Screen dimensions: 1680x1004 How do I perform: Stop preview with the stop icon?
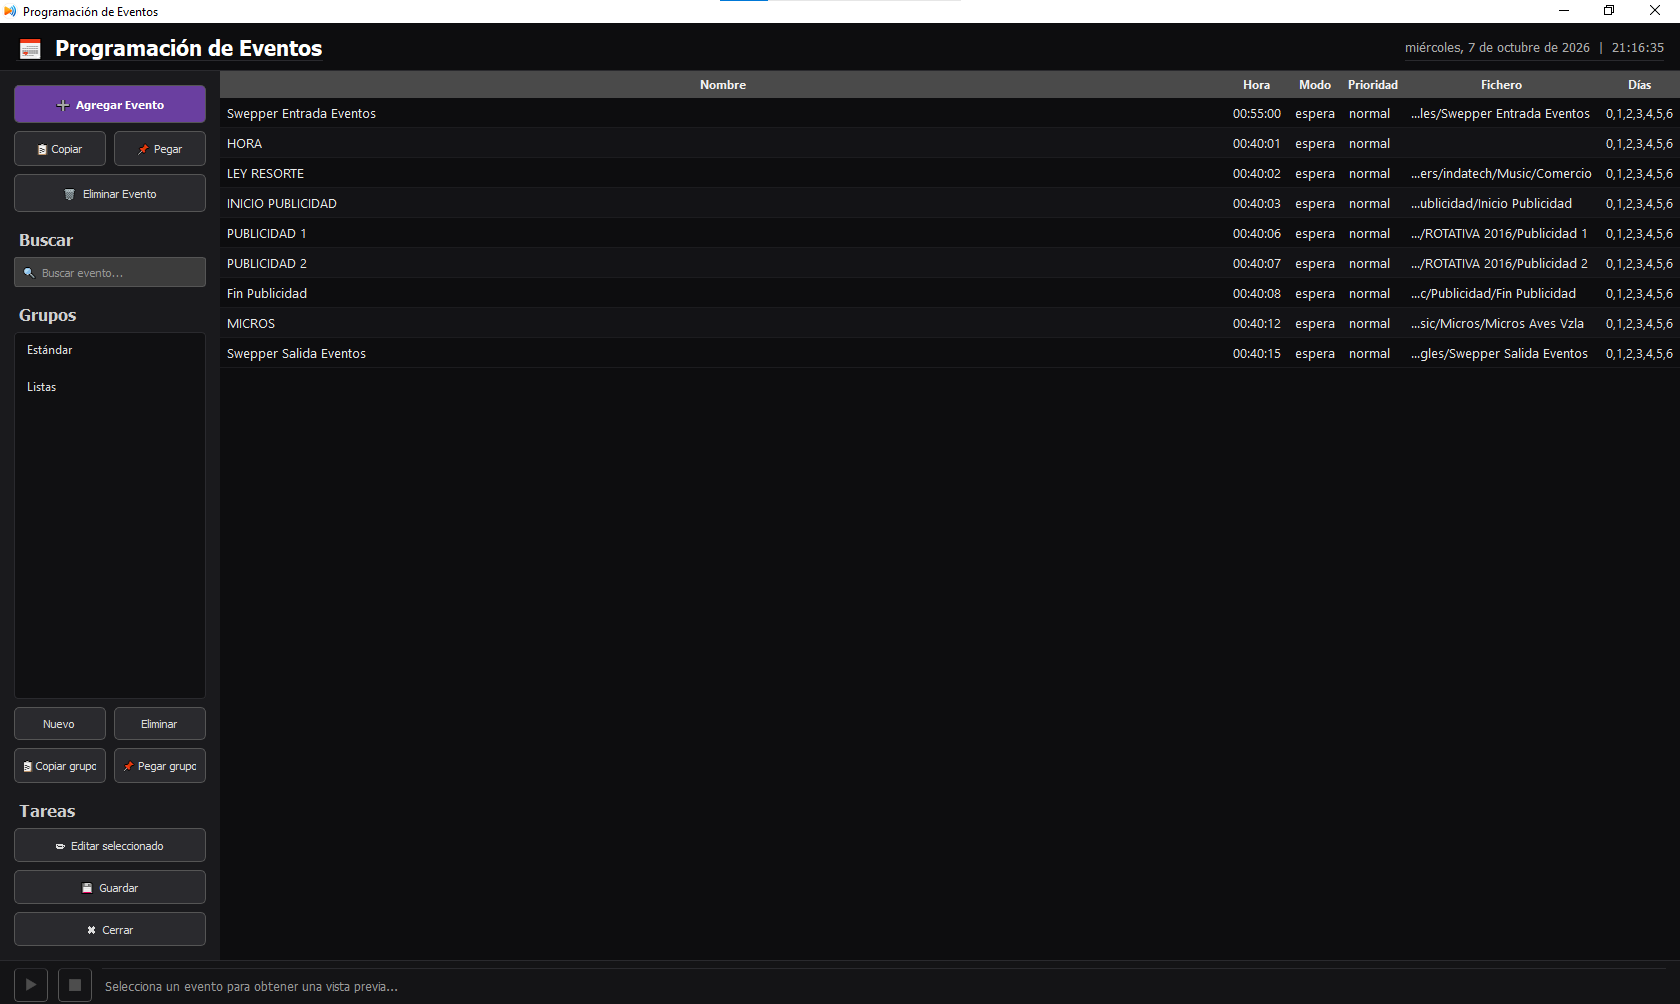pyautogui.click(x=75, y=985)
